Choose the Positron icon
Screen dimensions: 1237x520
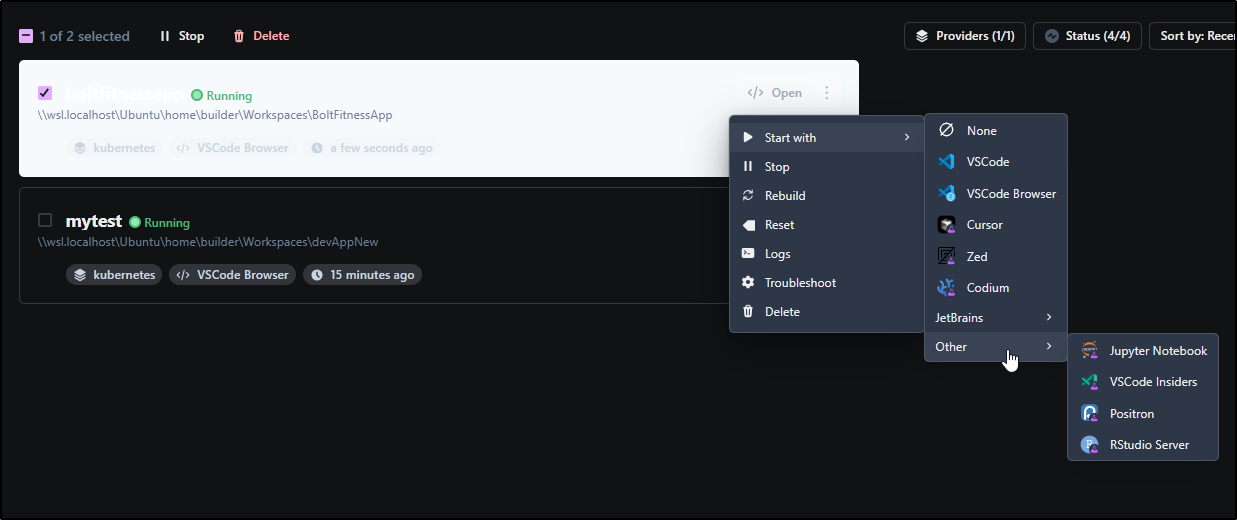(x=1090, y=414)
